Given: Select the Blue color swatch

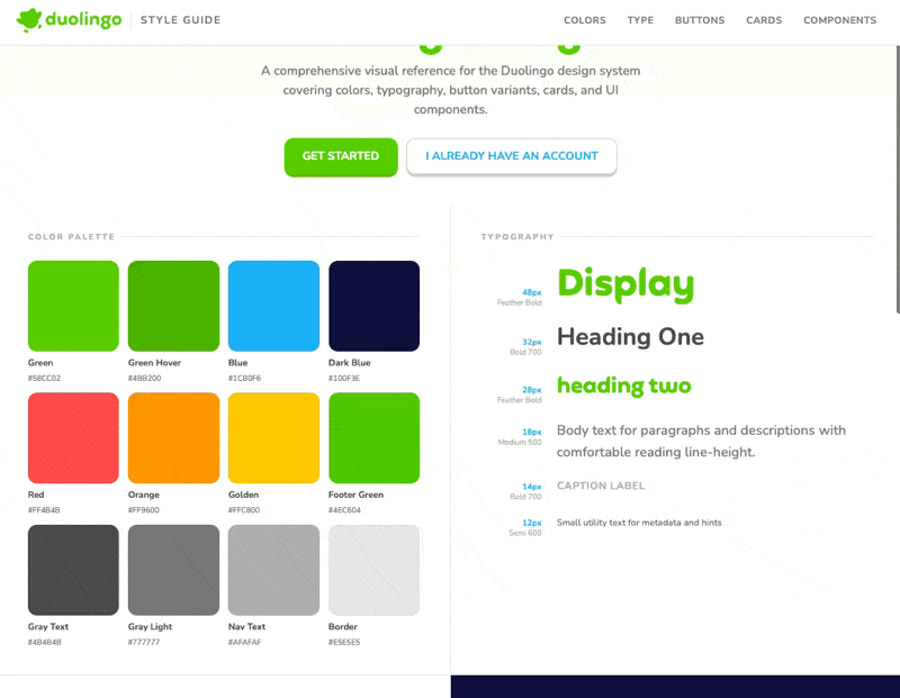Looking at the screenshot, I should click(274, 306).
